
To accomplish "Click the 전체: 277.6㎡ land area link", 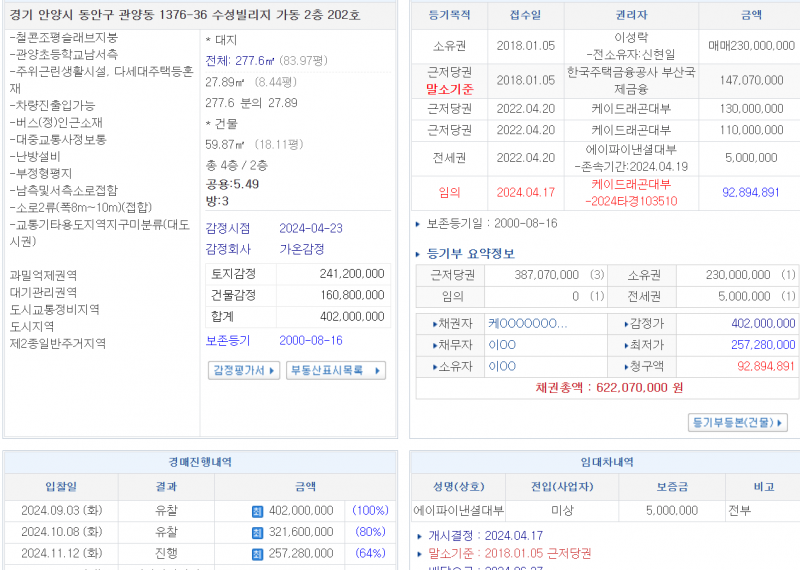I will [x=240, y=61].
